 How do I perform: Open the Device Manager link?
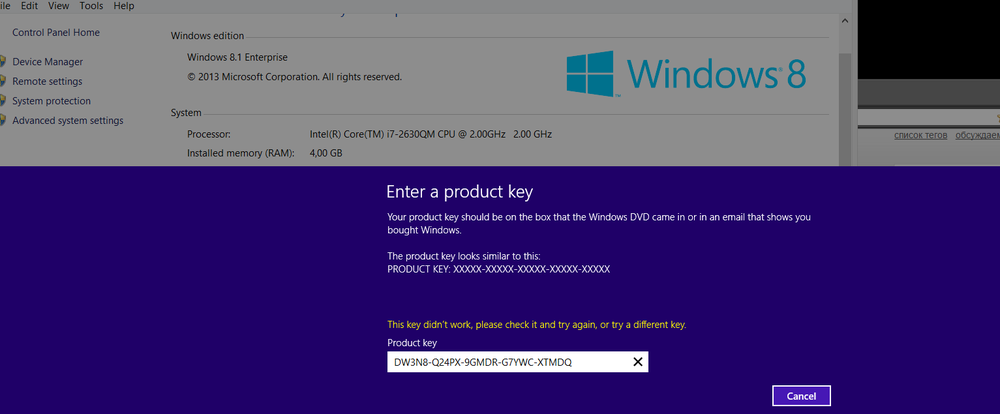click(47, 62)
